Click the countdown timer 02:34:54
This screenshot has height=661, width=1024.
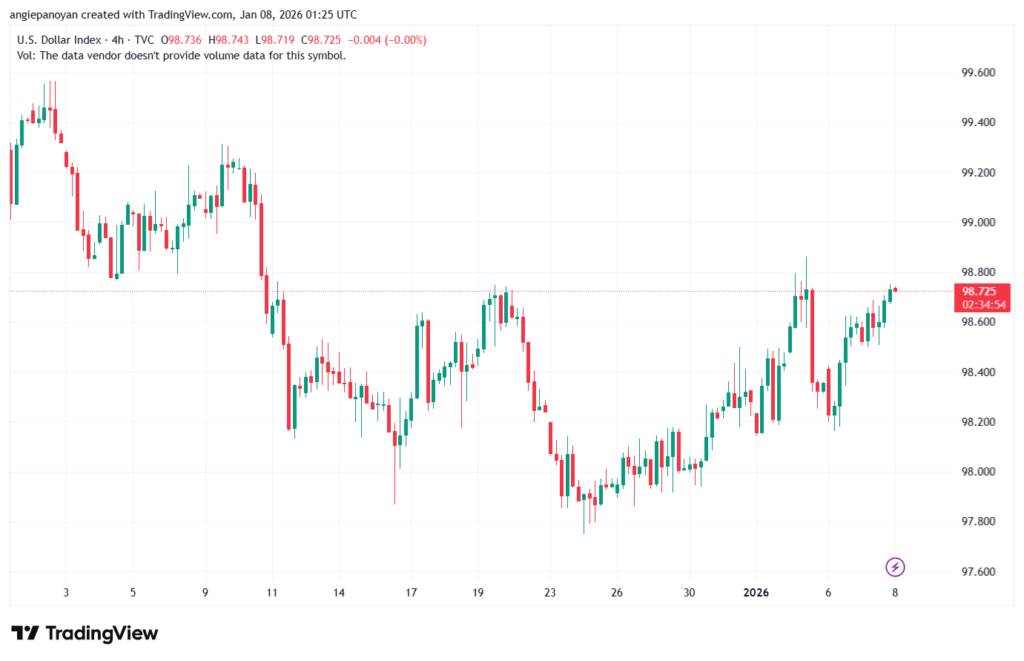pyautogui.click(x=983, y=303)
